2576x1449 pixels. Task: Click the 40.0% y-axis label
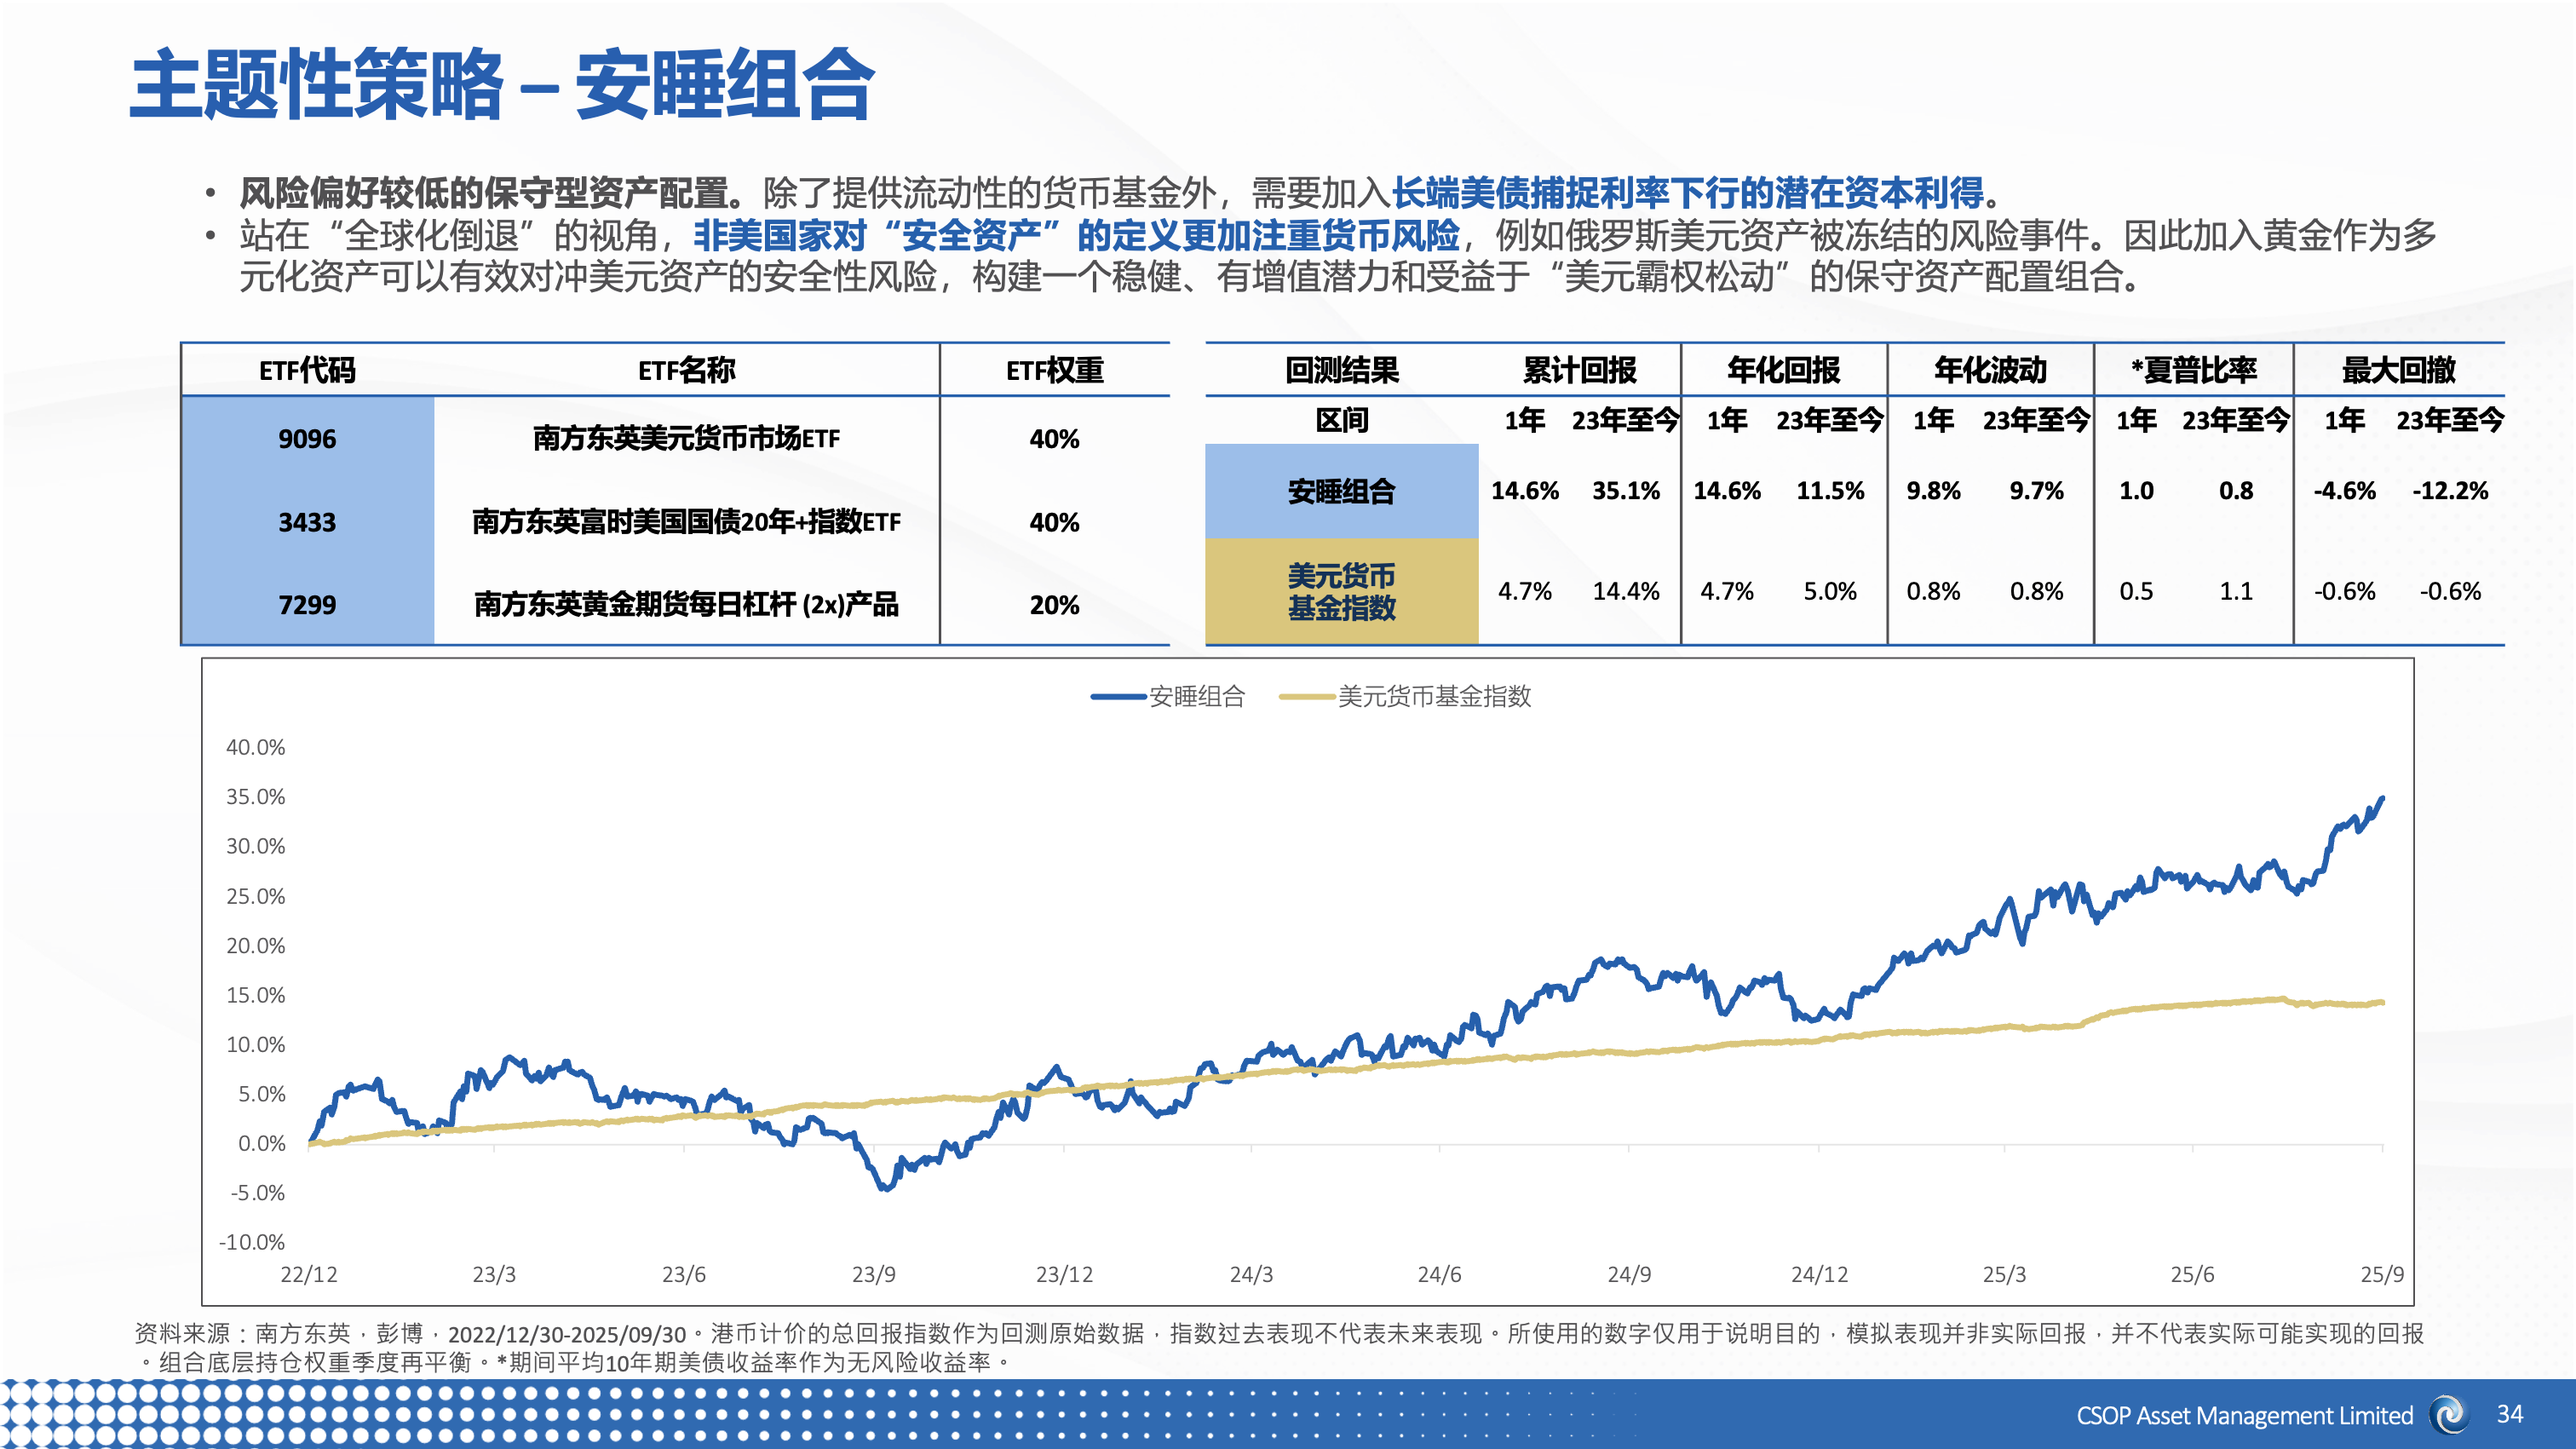255,747
